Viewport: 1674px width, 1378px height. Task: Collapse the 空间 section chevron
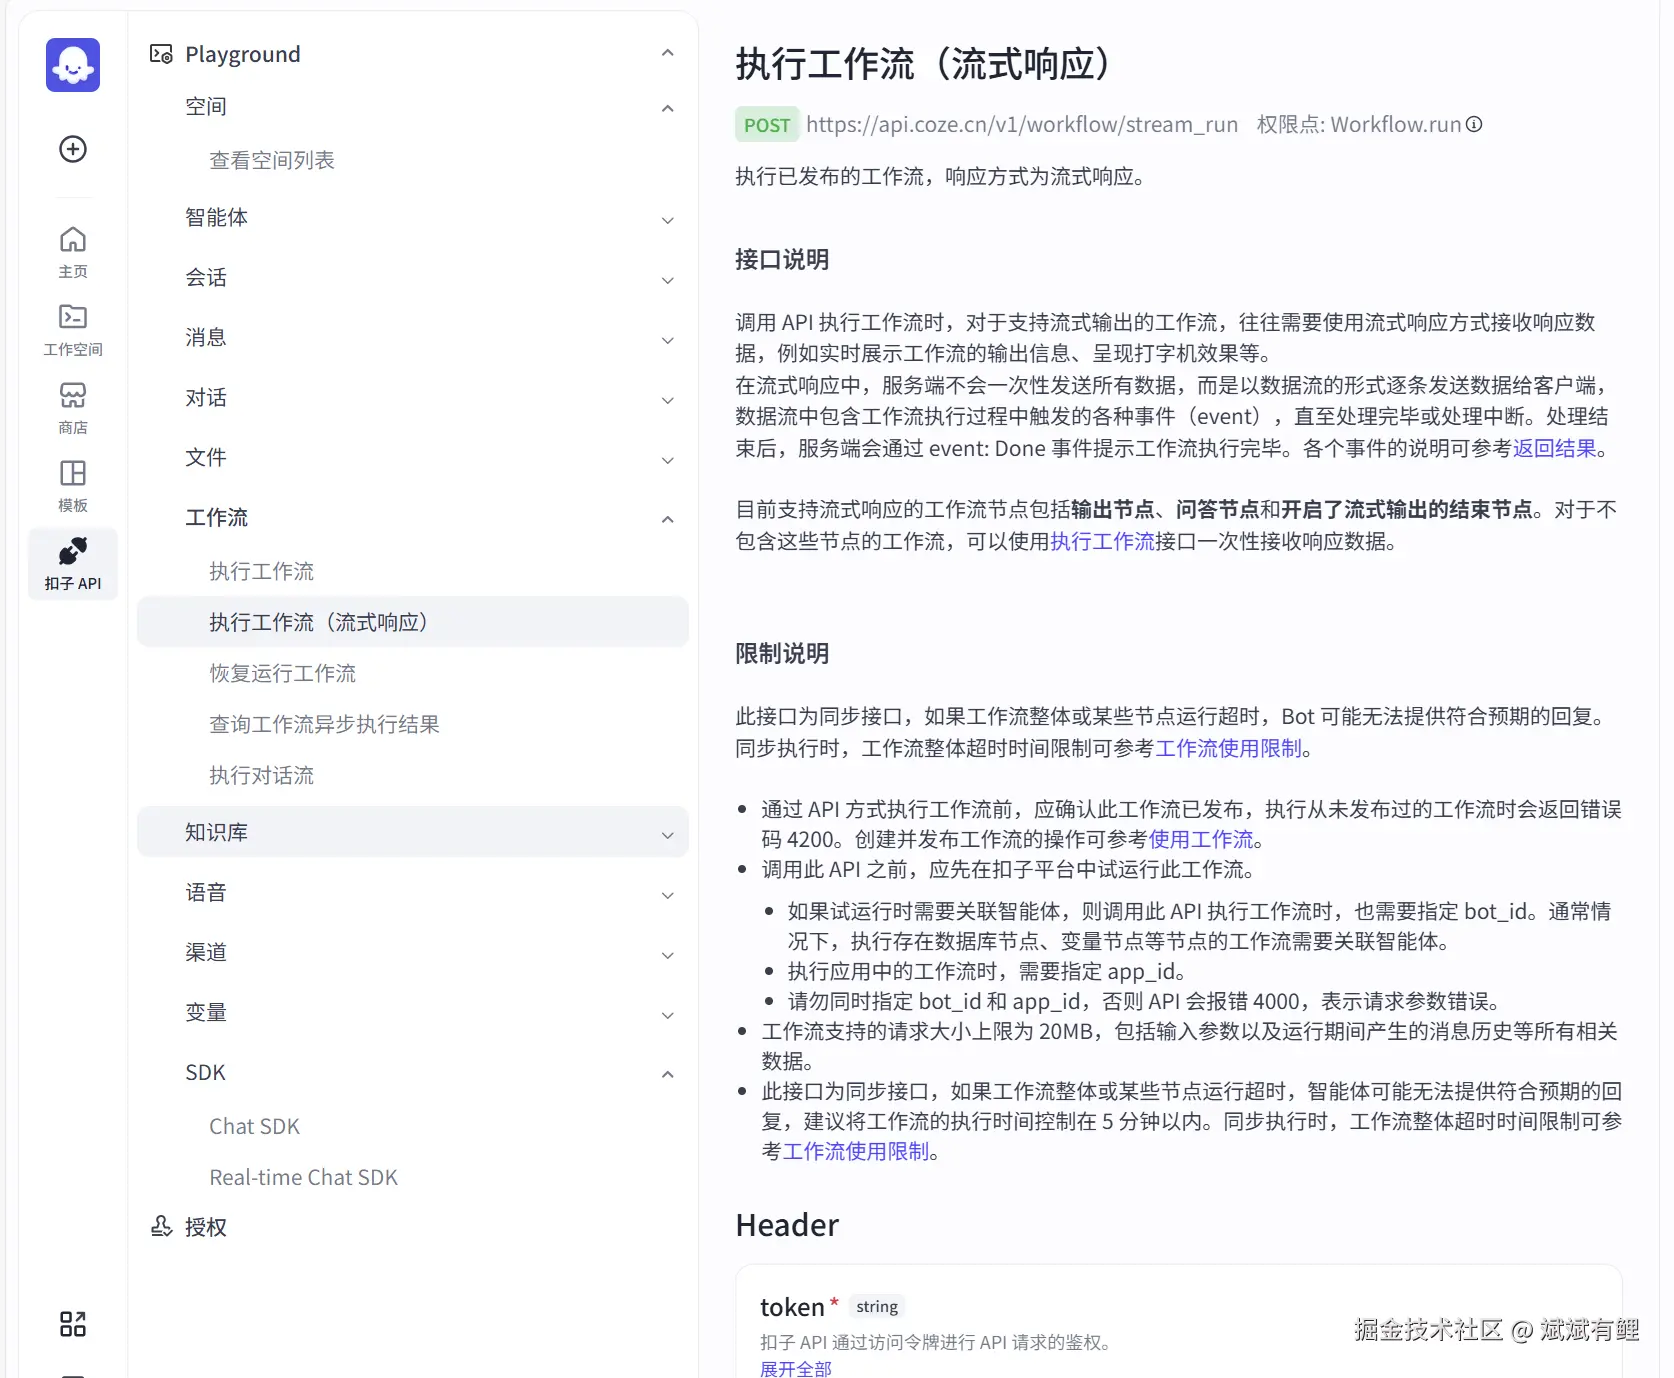point(668,108)
